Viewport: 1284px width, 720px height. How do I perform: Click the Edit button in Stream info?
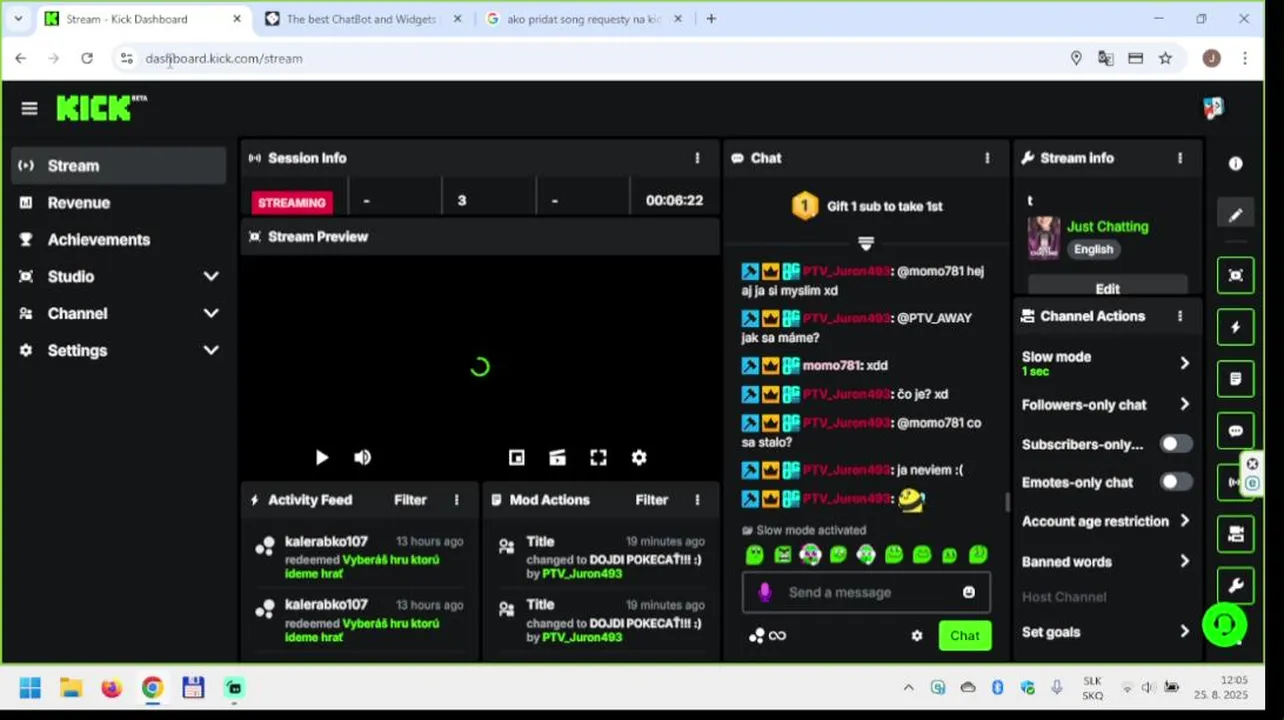coord(1108,288)
